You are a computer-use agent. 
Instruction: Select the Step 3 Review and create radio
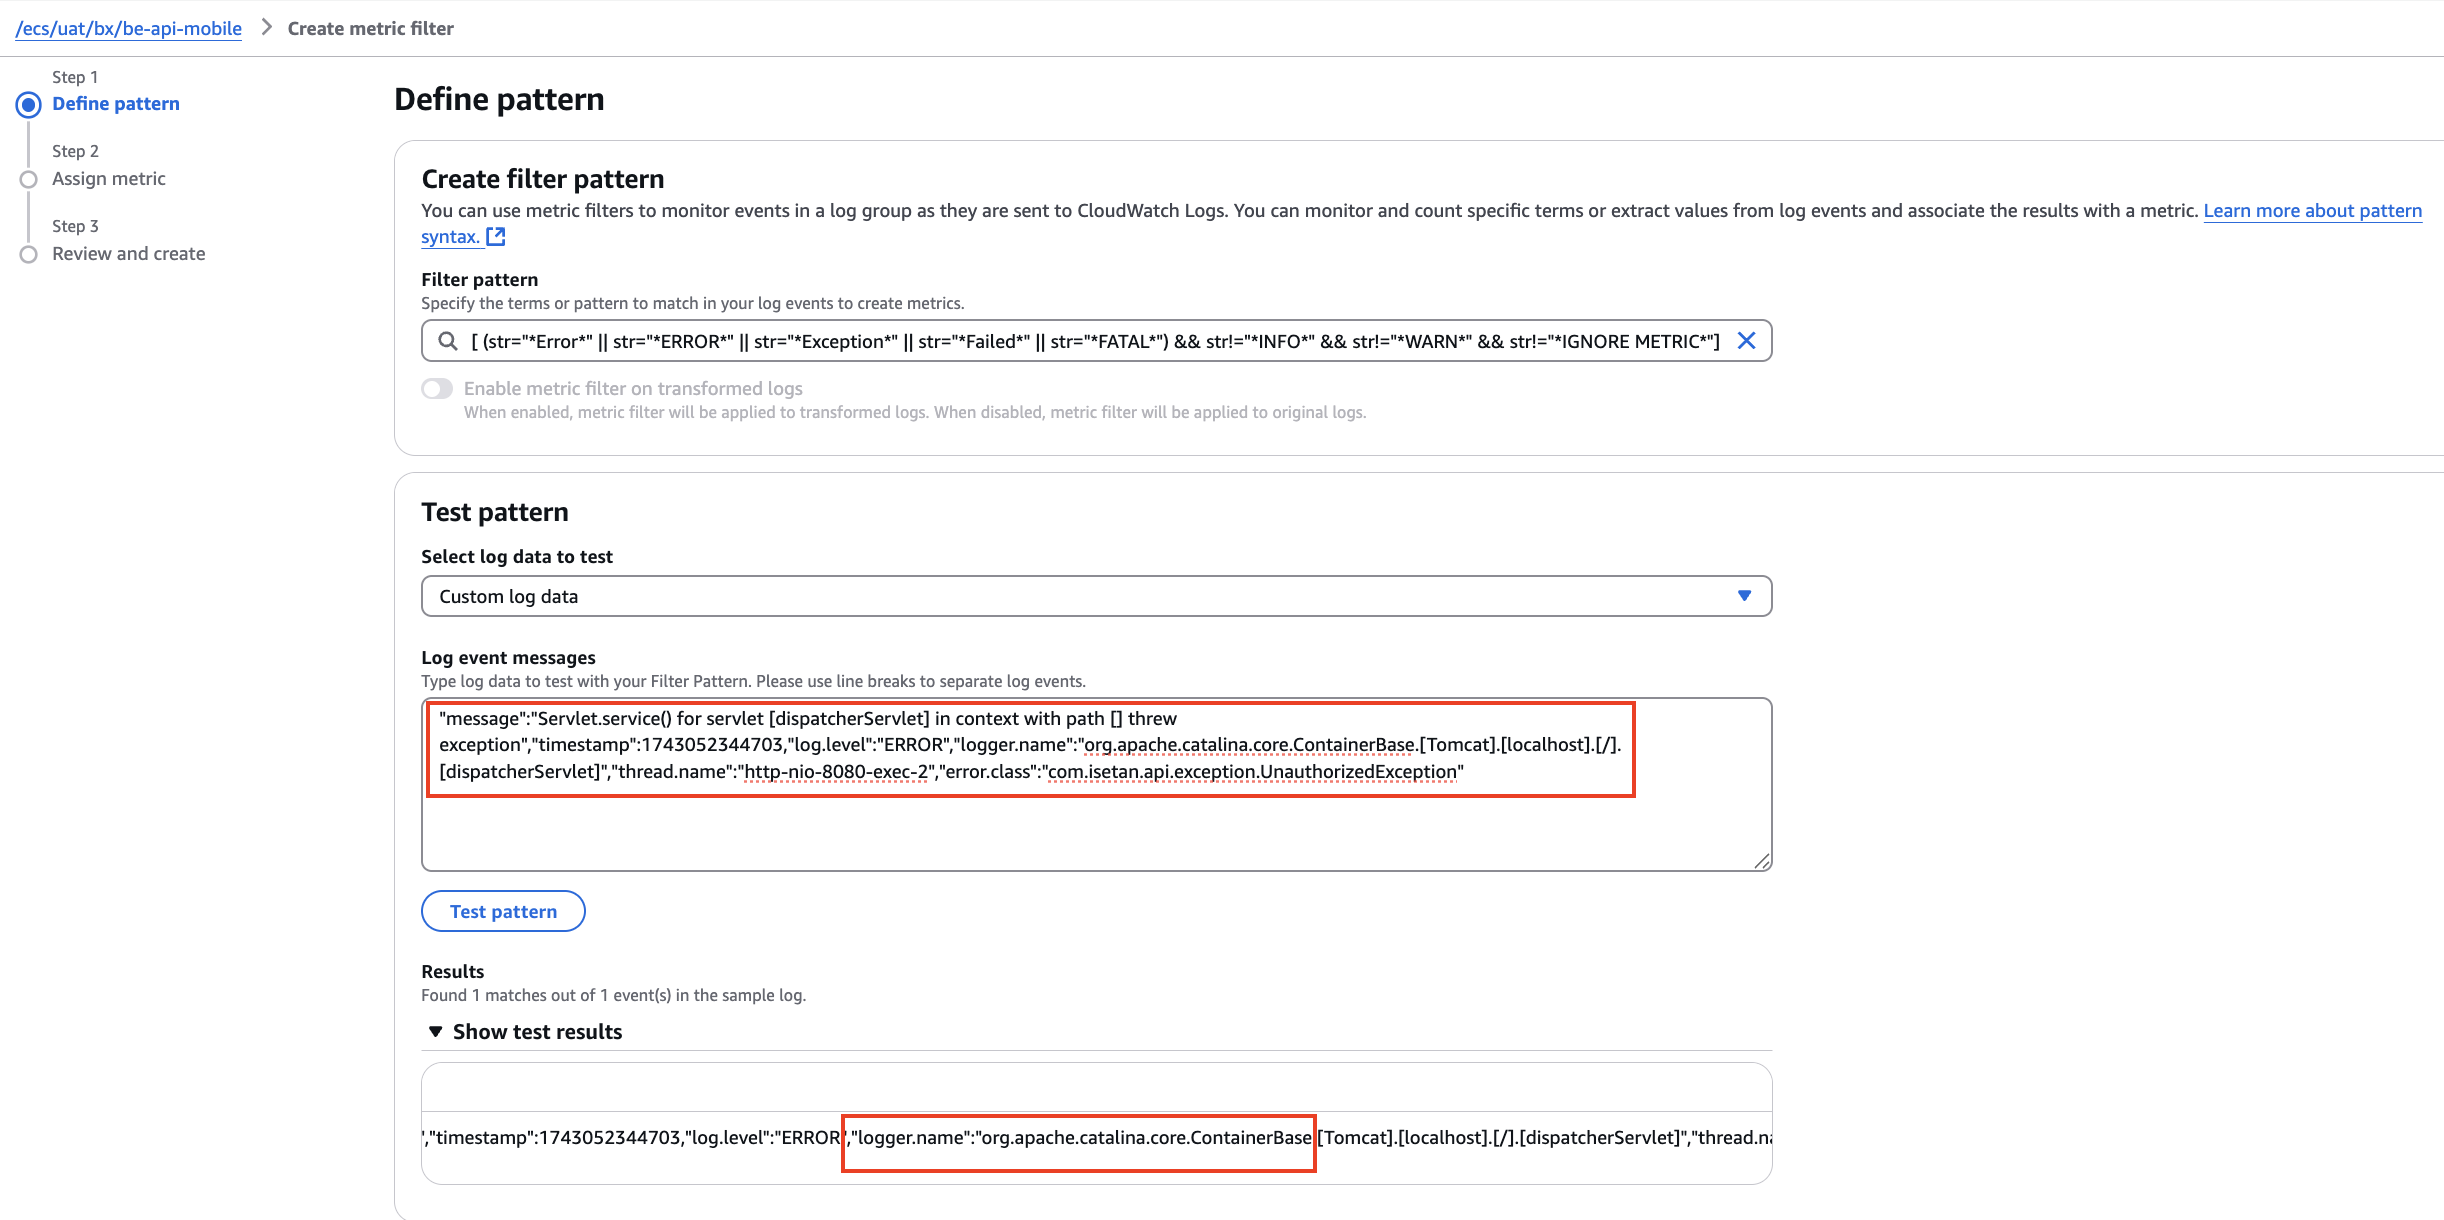[29, 254]
